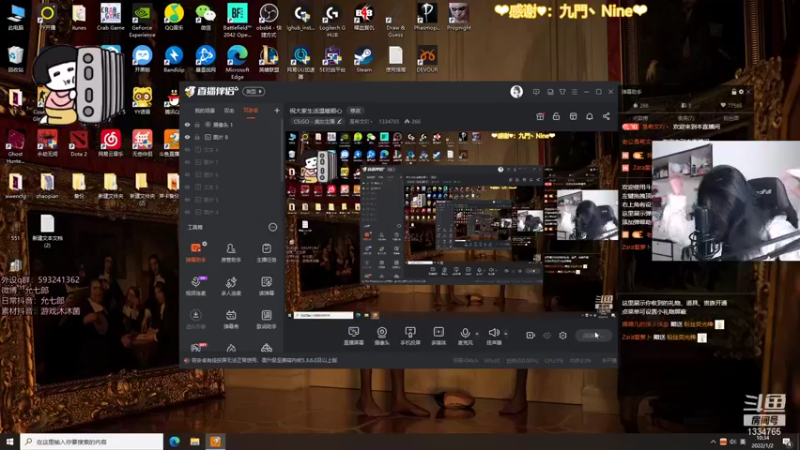800x450 pixels.
Task: Toggle lock on 图片 8 layer
Action: (x=197, y=137)
